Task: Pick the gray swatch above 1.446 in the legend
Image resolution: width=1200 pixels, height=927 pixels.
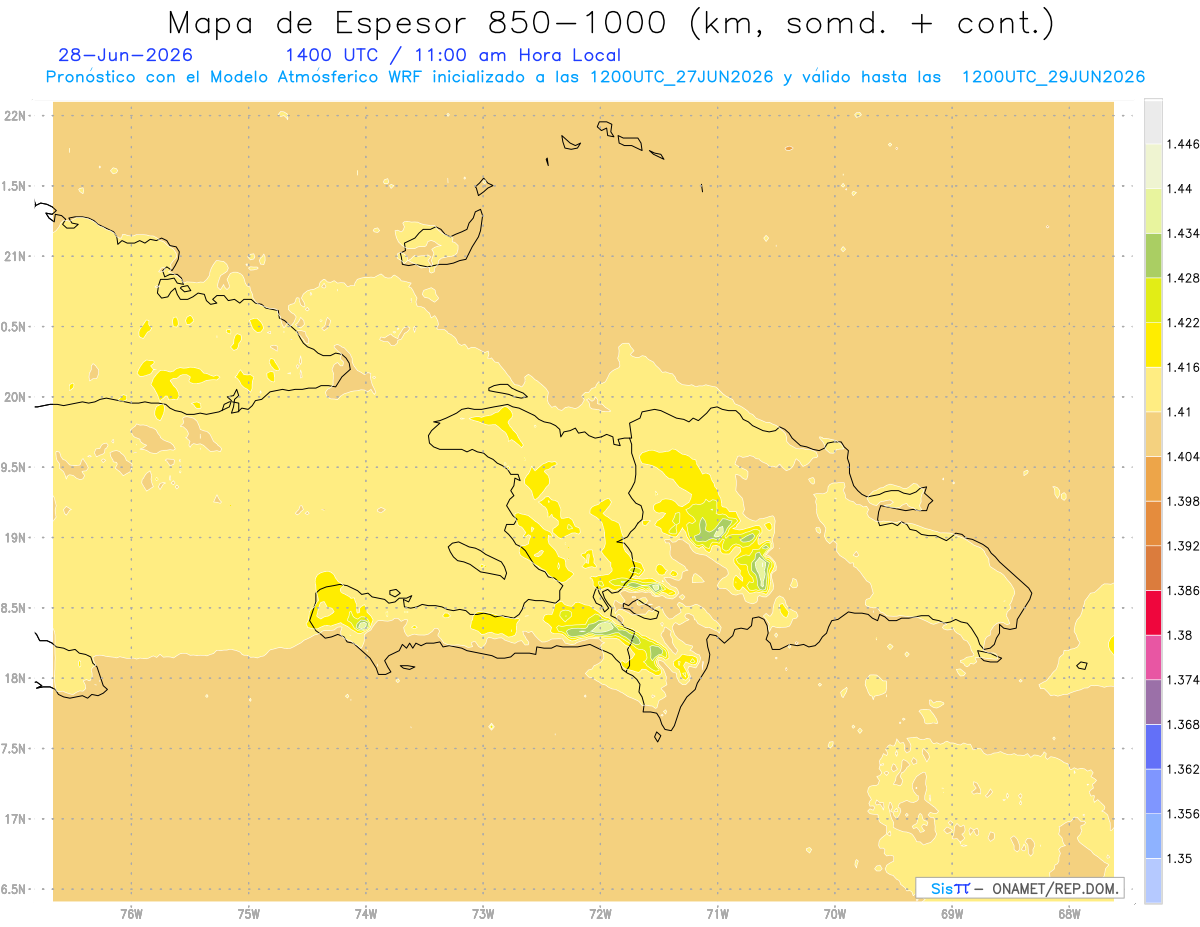Action: [1153, 121]
